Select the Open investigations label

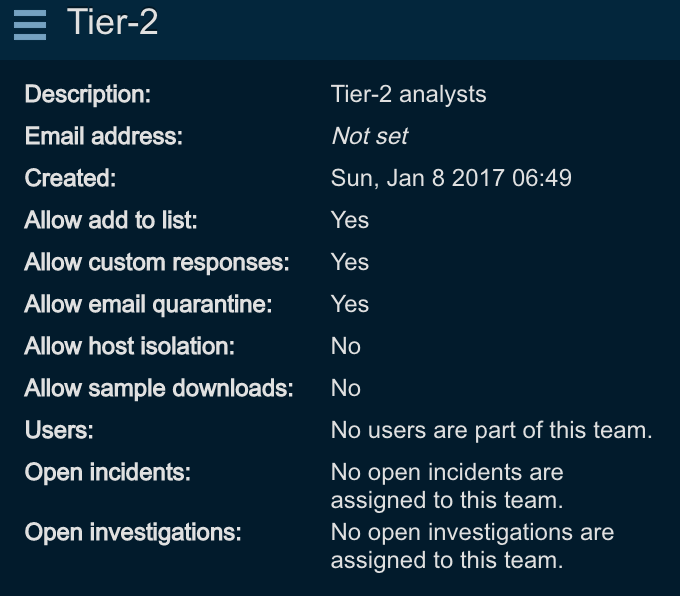click(x=133, y=533)
